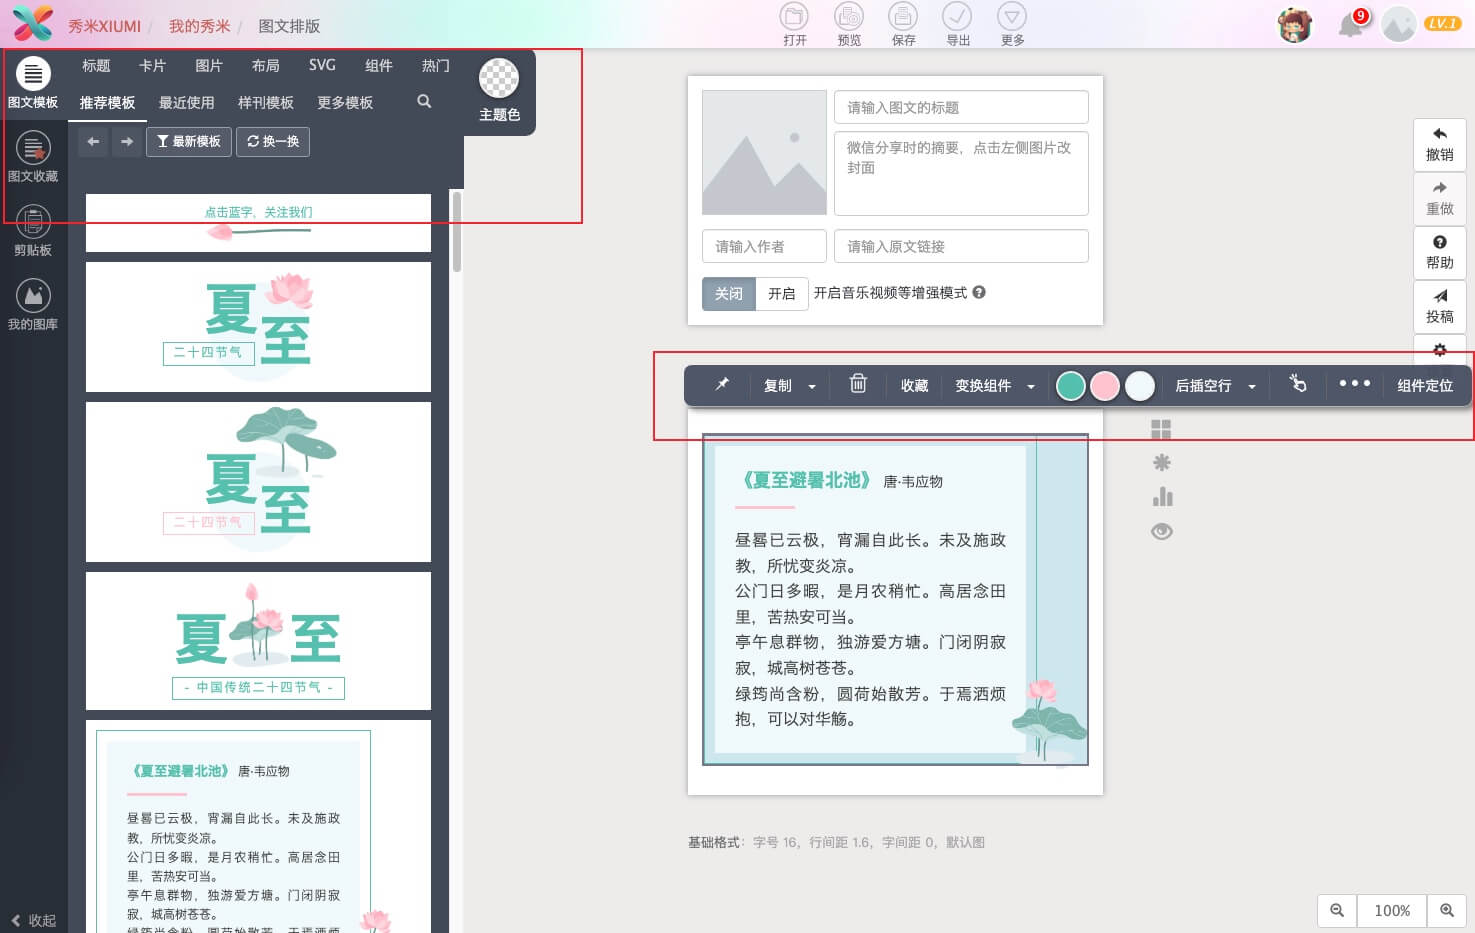Viewport: 1475px width, 933px height.
Task: Open 我的图库 image library
Action: 33,306
